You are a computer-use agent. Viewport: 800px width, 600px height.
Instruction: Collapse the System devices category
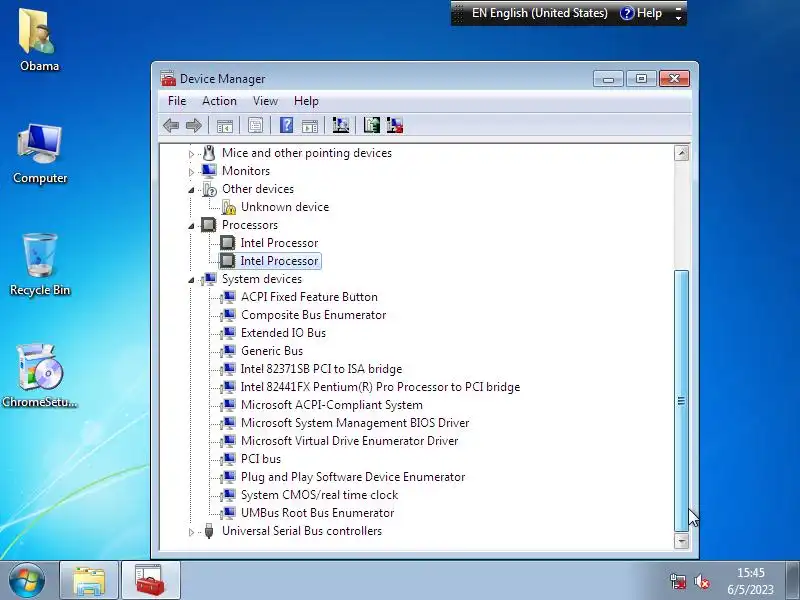coord(191,280)
